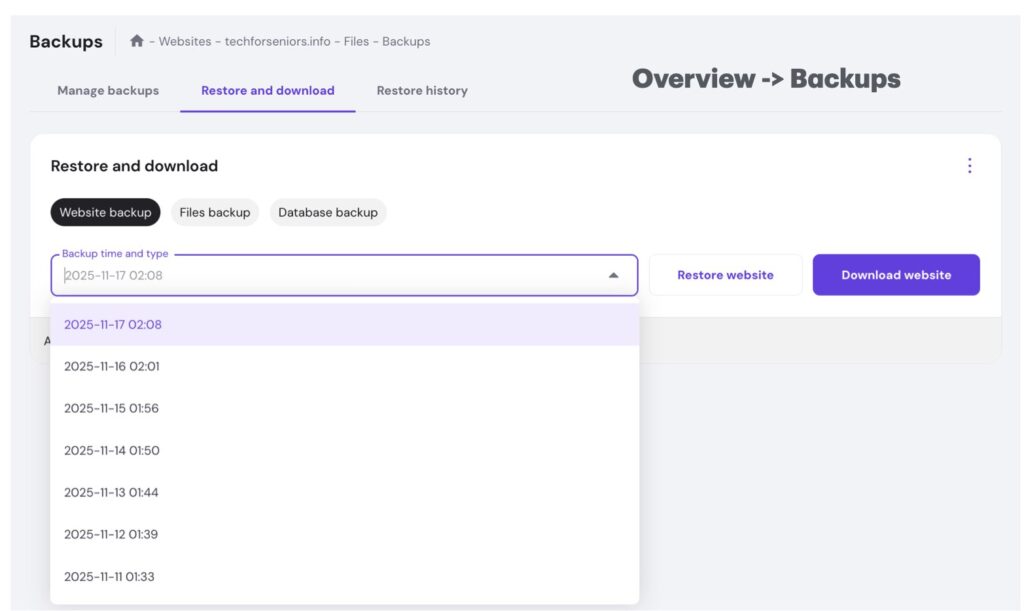Click the home icon in the breadcrumb

click(137, 41)
